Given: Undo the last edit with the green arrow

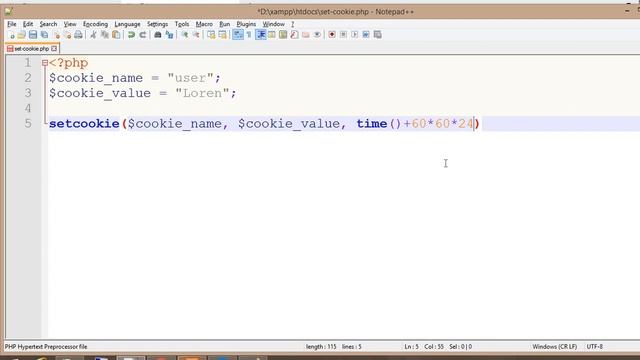Looking at the screenshot, I should point(131,35).
